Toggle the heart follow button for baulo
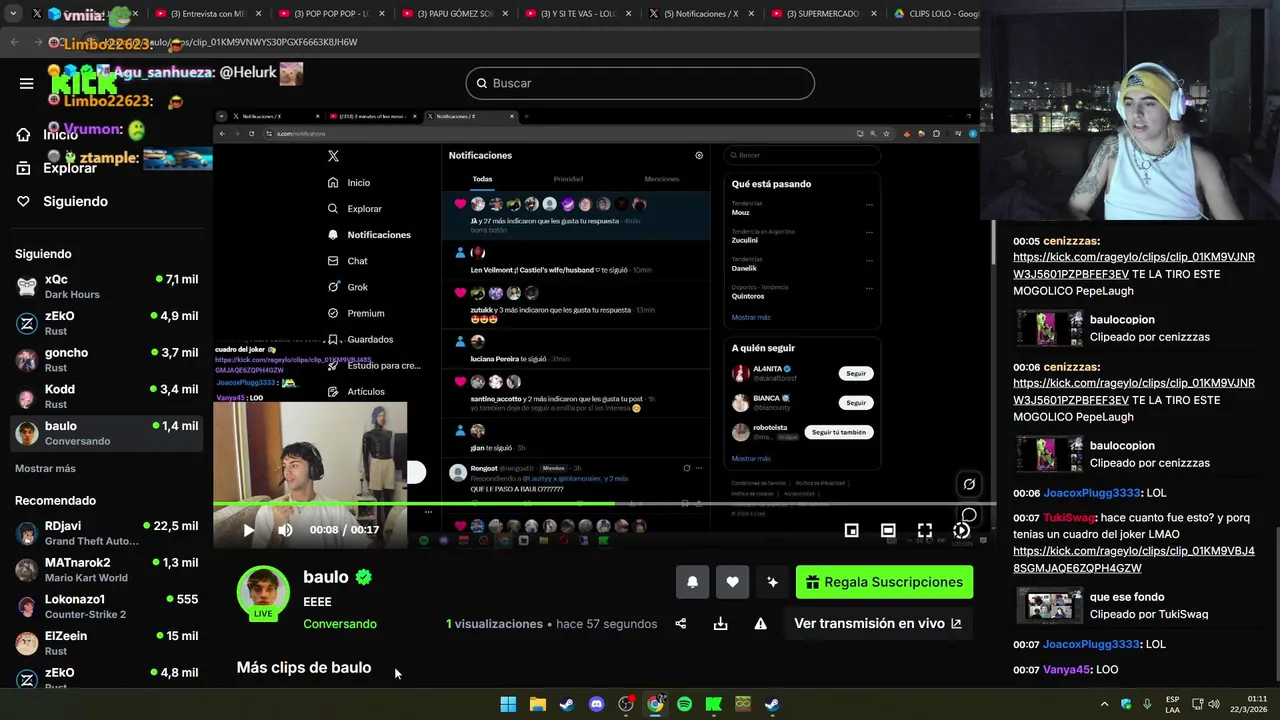Viewport: 1280px width, 720px height. coord(732,582)
